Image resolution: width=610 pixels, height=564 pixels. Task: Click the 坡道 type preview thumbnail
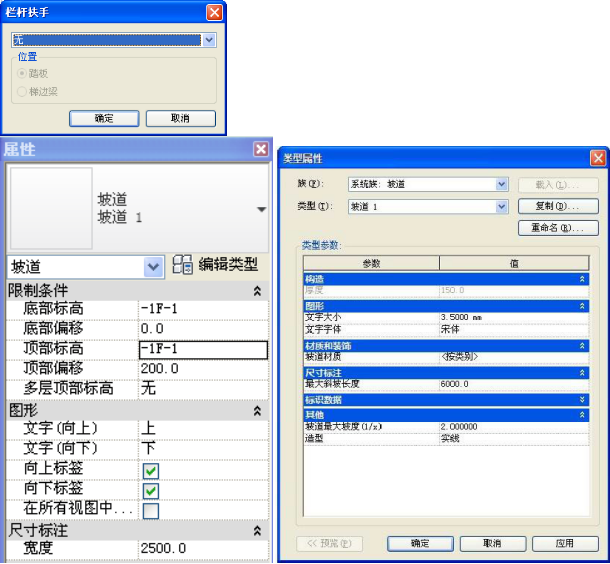tap(51, 208)
